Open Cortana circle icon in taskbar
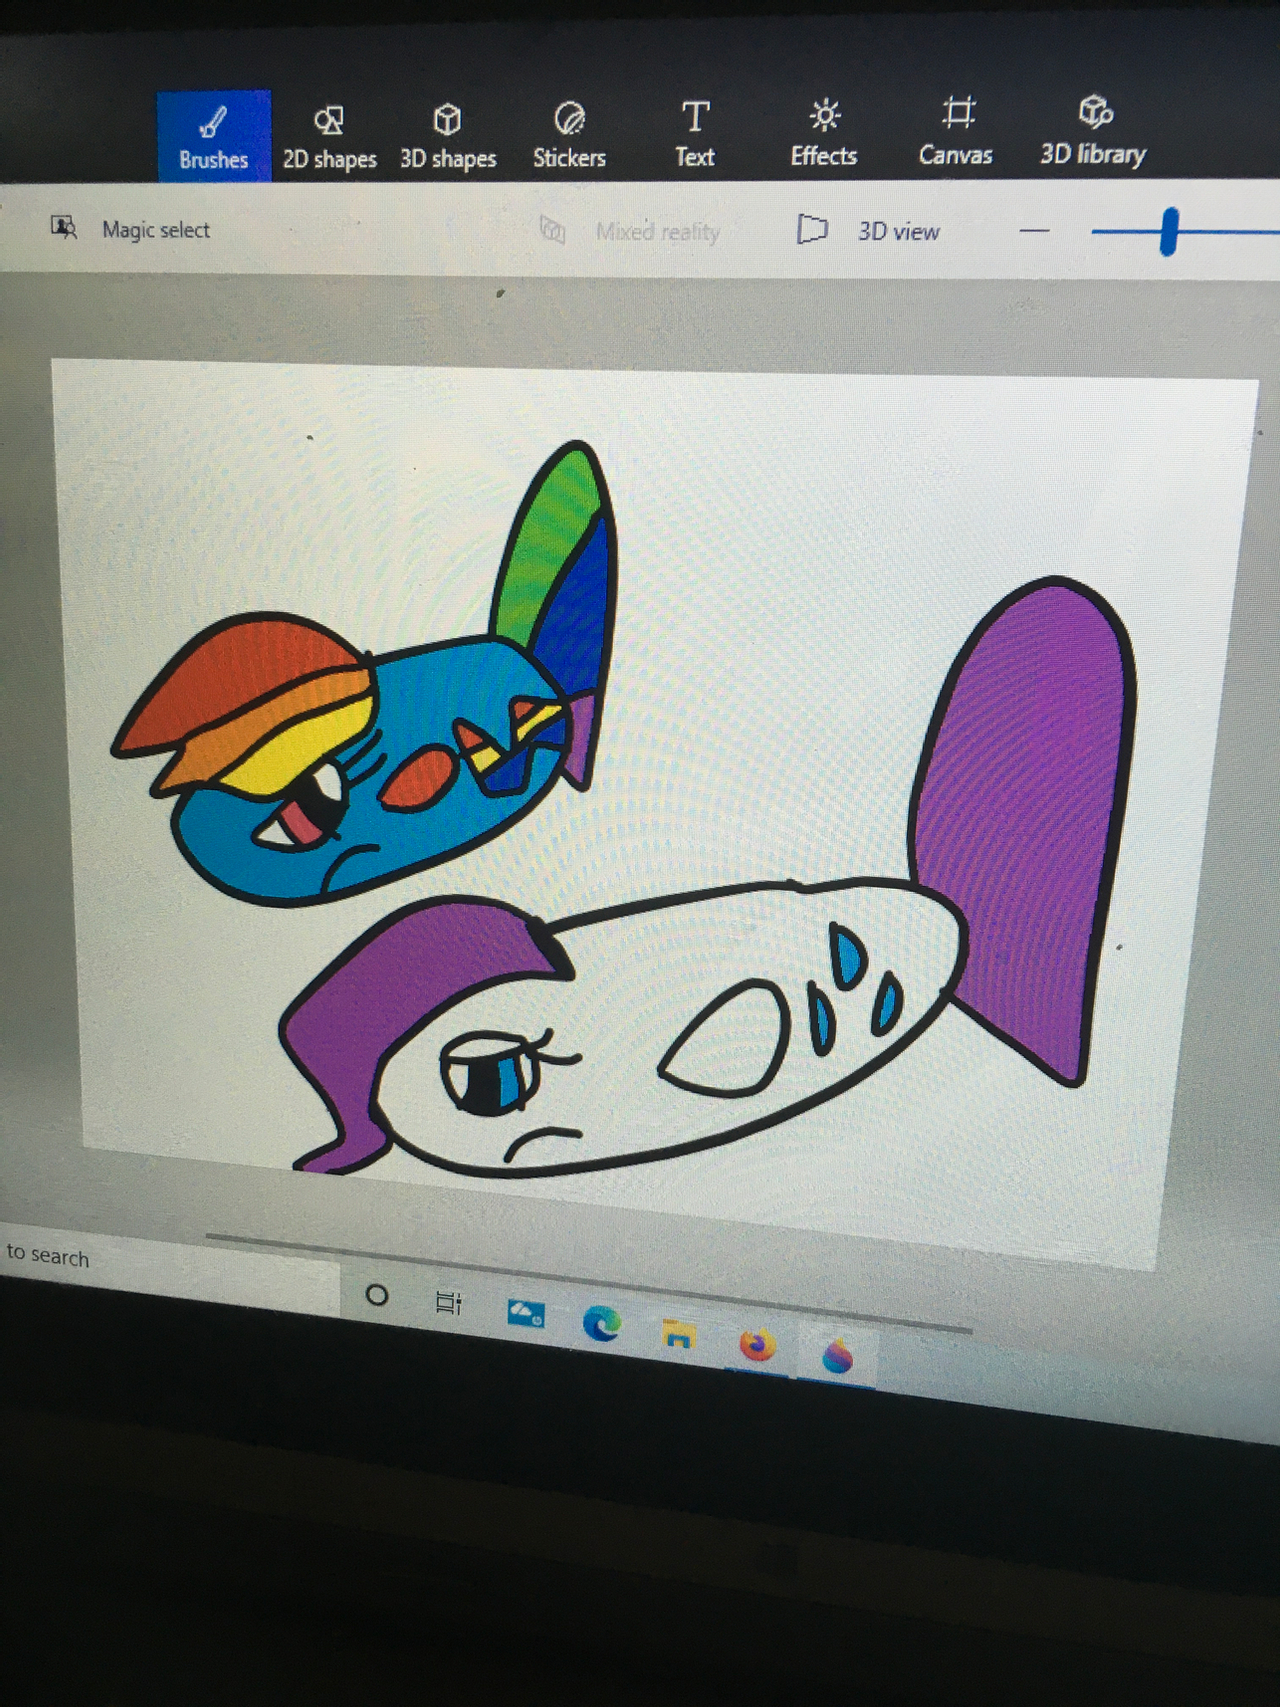 [x=377, y=1296]
